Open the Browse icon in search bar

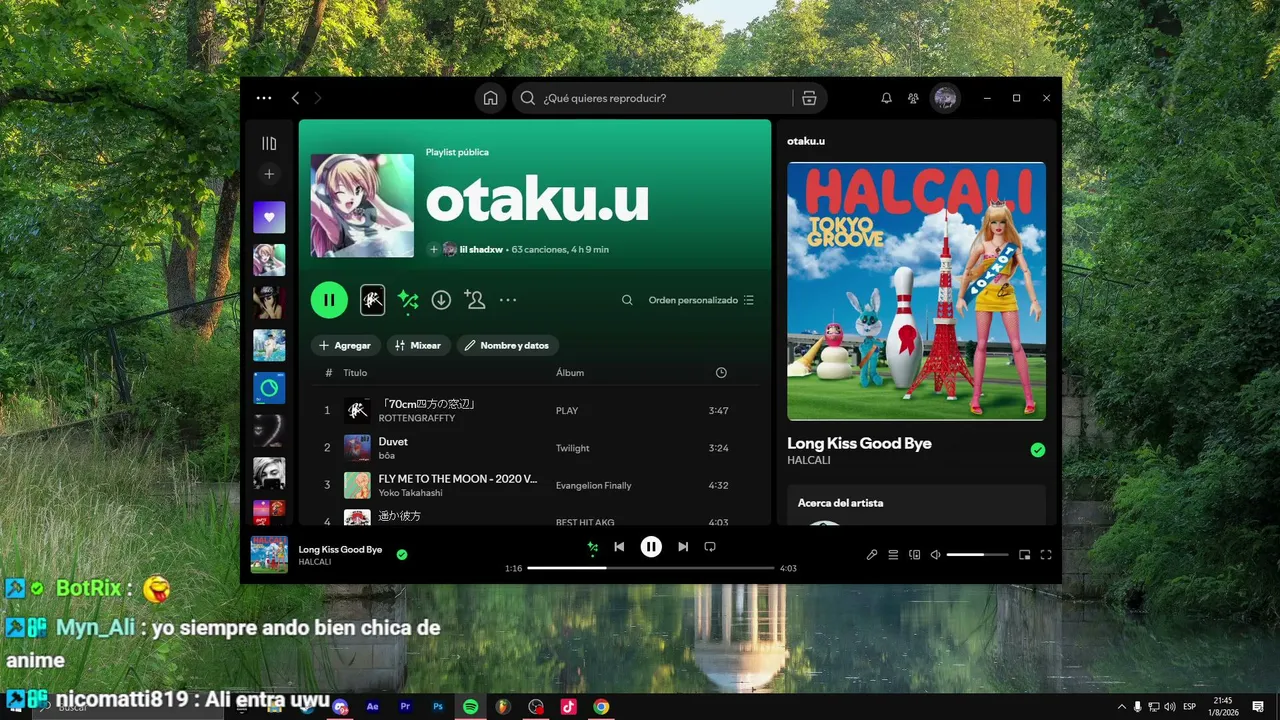pos(810,98)
